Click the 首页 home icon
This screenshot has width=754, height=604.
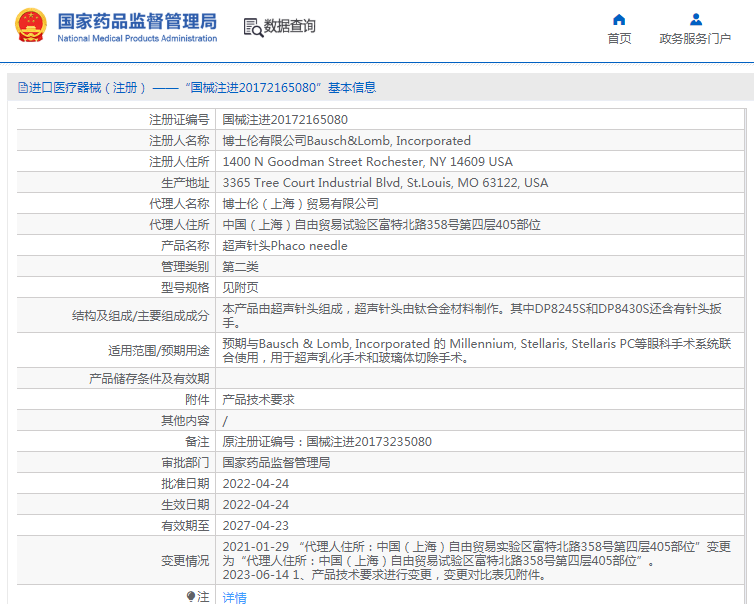click(619, 20)
